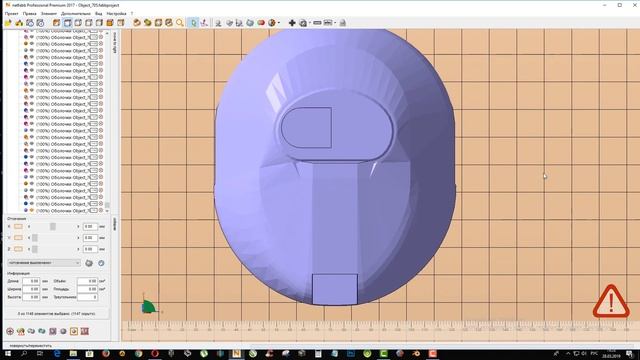The image size is (640, 360).
Task: Click the axes move tool beside the pointer
Action: [x=204, y=23]
